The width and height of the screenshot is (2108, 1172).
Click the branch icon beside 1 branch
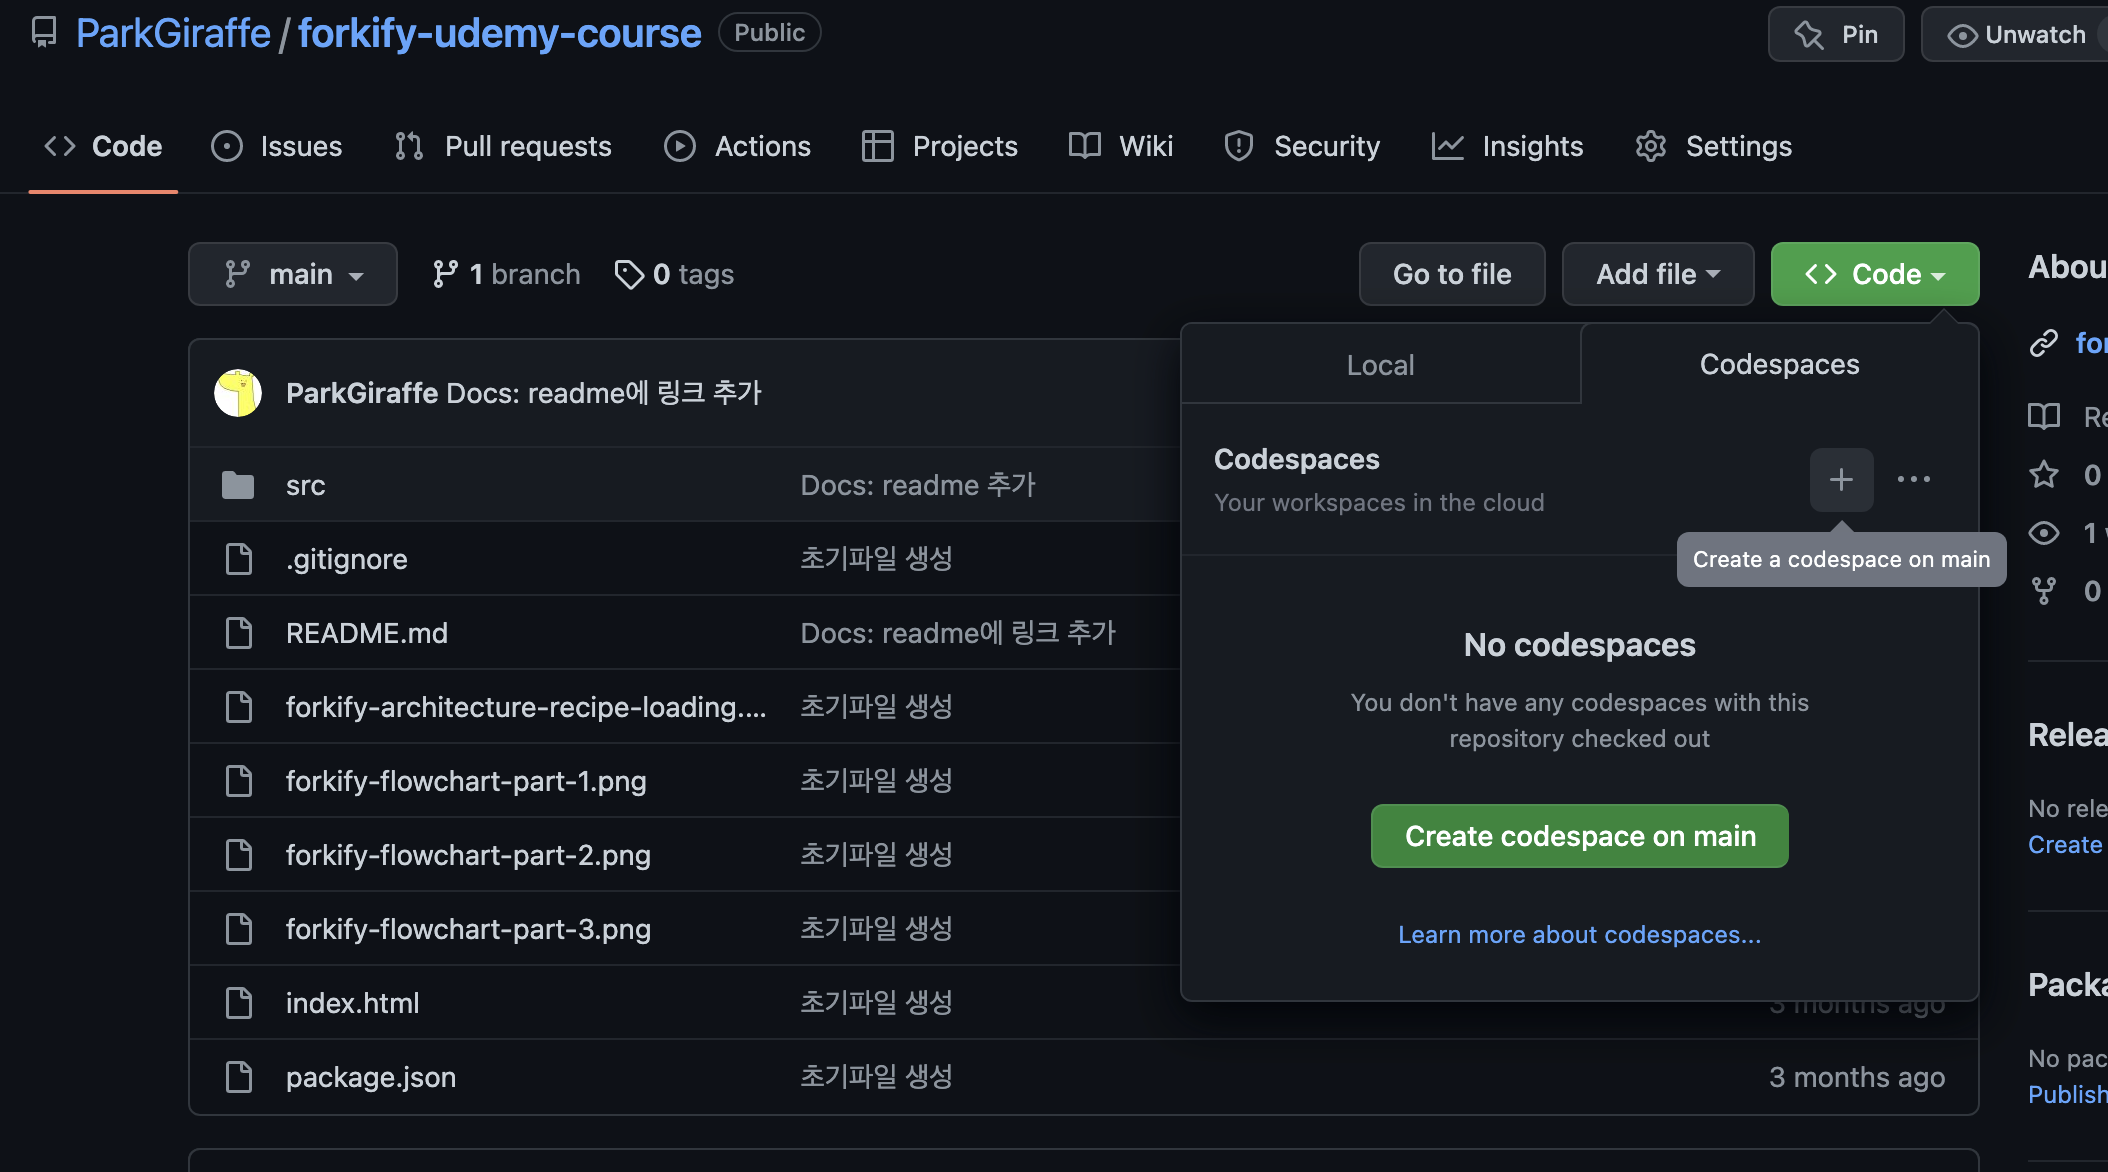[445, 274]
